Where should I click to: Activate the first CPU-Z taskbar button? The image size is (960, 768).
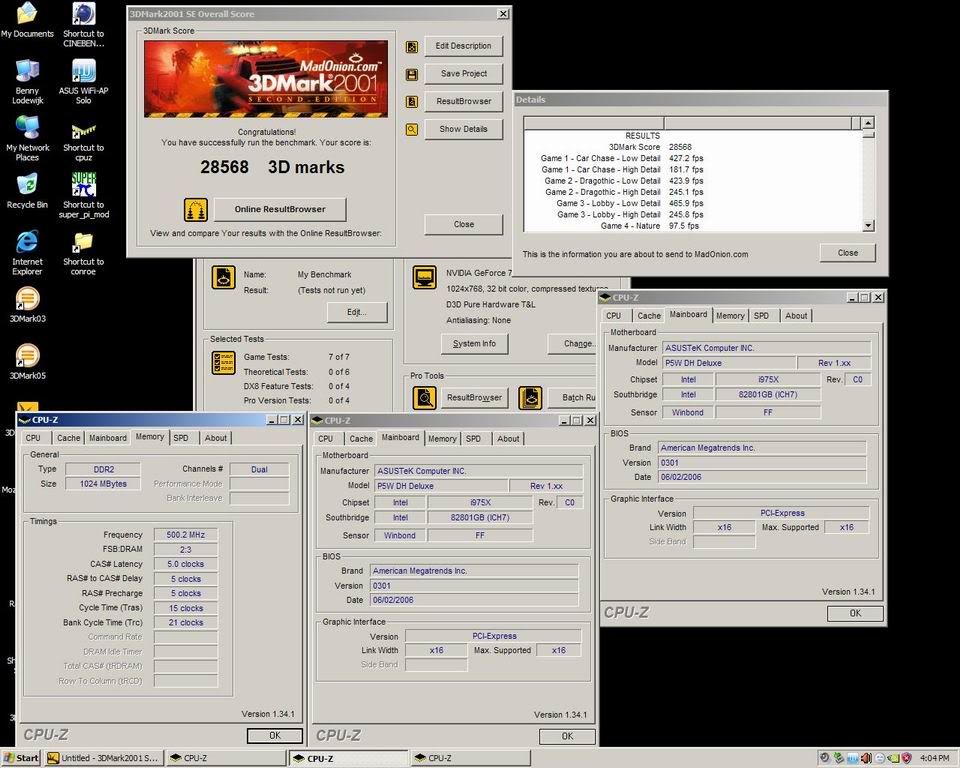(x=225, y=758)
